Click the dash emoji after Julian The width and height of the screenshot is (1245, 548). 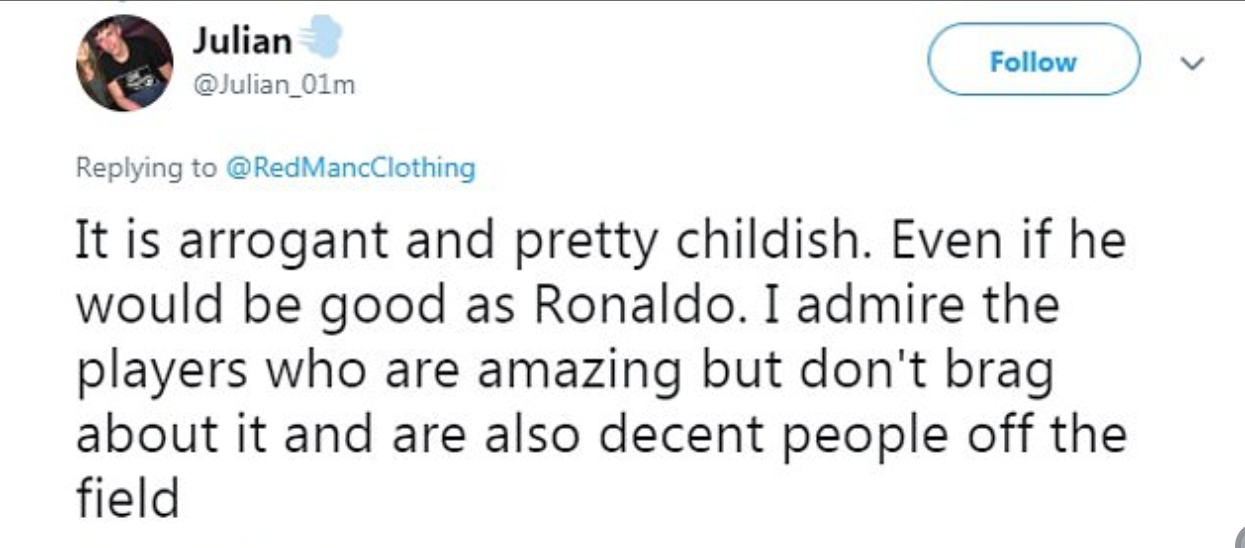click(x=319, y=40)
